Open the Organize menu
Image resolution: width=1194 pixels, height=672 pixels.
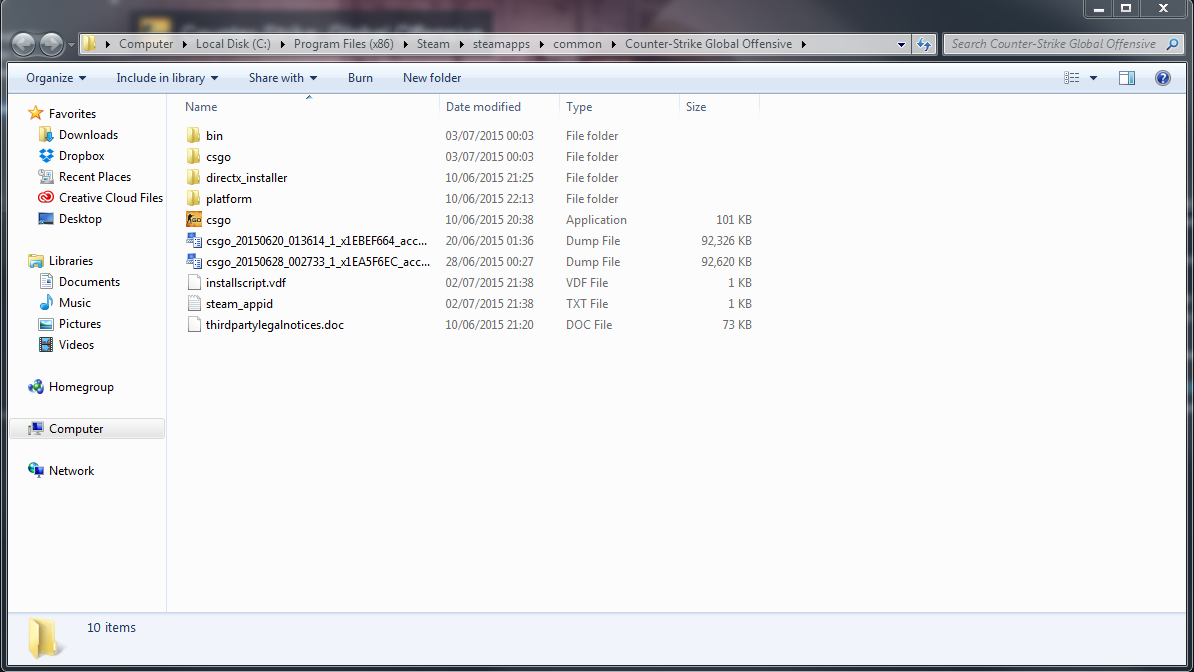(x=56, y=78)
